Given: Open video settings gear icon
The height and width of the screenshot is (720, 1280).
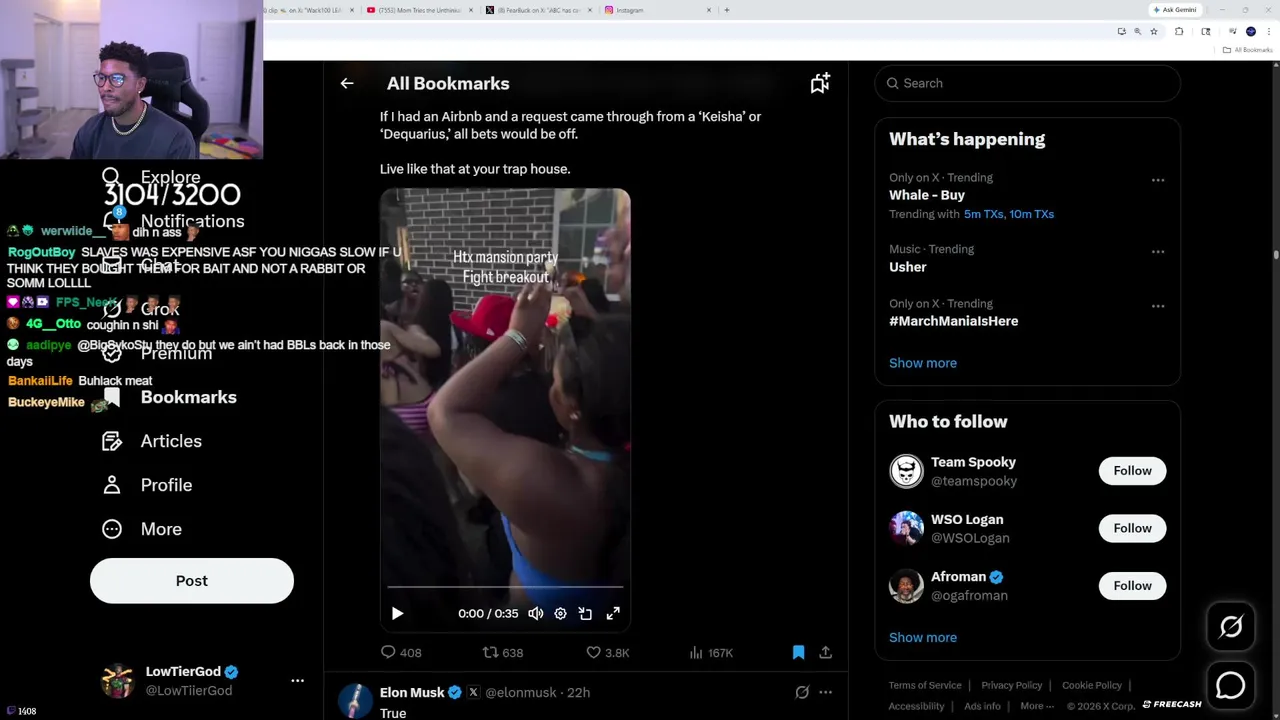Looking at the screenshot, I should (x=560, y=613).
